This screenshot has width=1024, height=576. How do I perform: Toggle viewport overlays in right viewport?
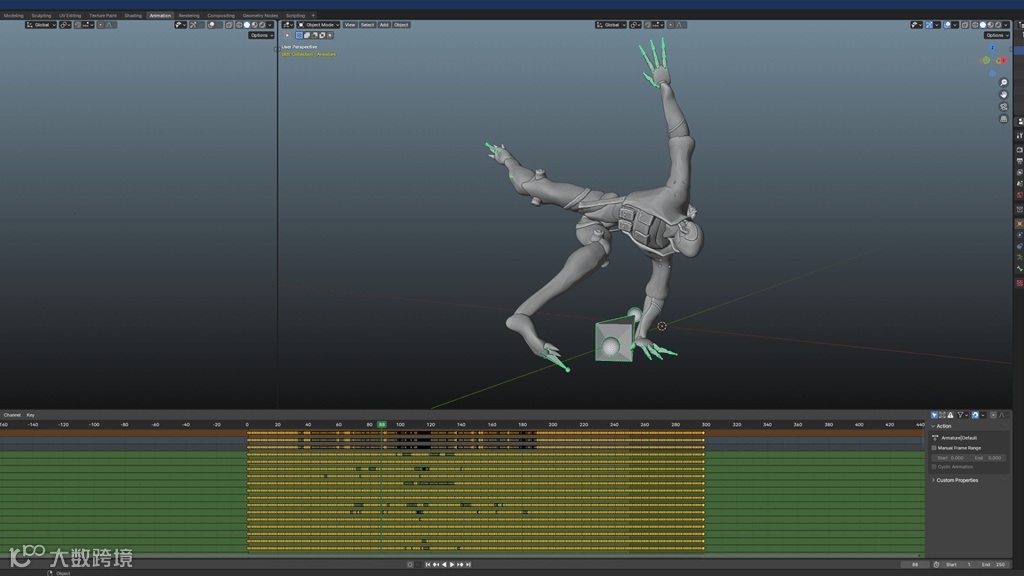tap(948, 25)
